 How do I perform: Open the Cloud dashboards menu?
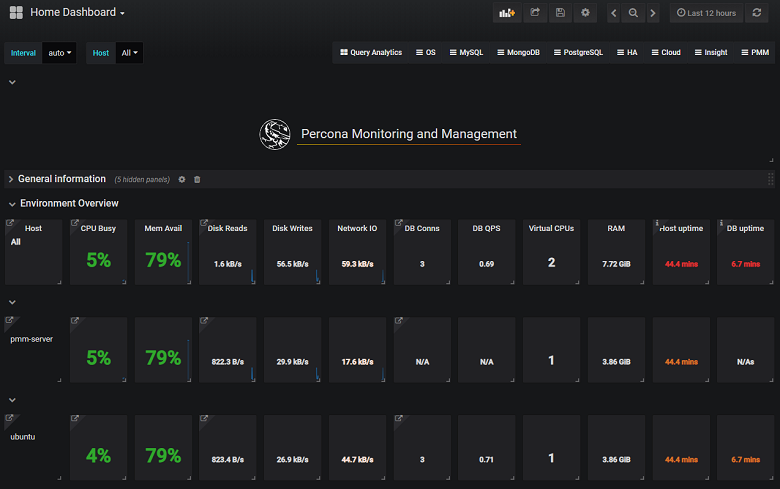coord(666,52)
